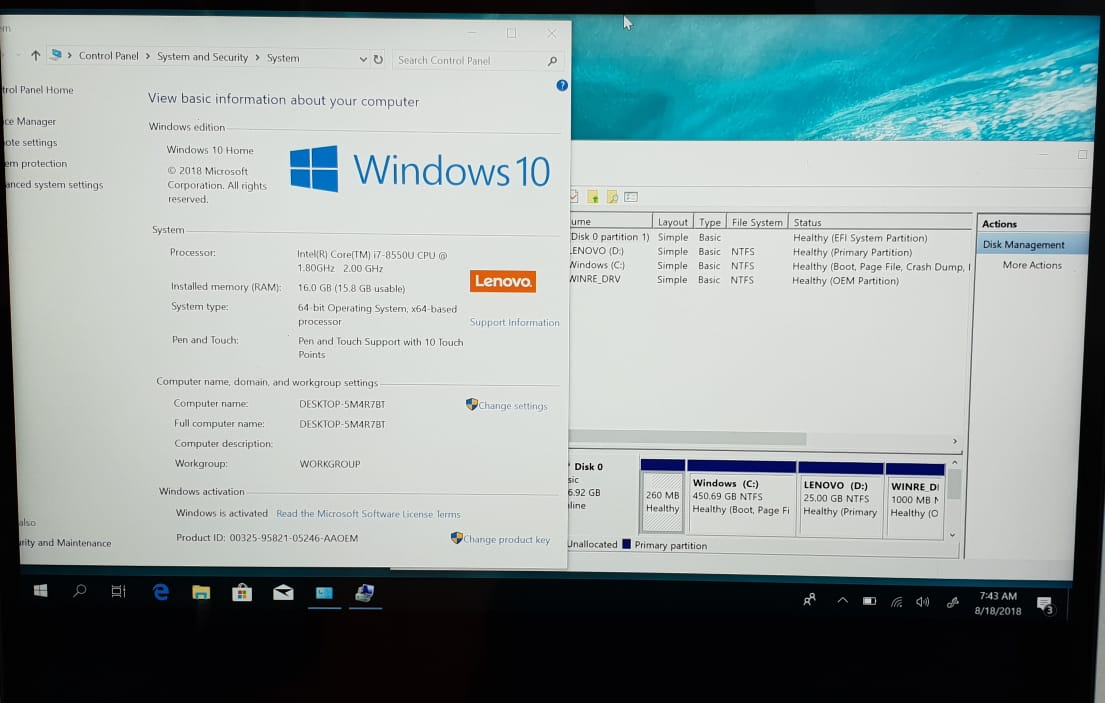Image resolution: width=1105 pixels, height=703 pixels.
Task: Select Disk 0 partition 1 volume row
Action: (770, 237)
